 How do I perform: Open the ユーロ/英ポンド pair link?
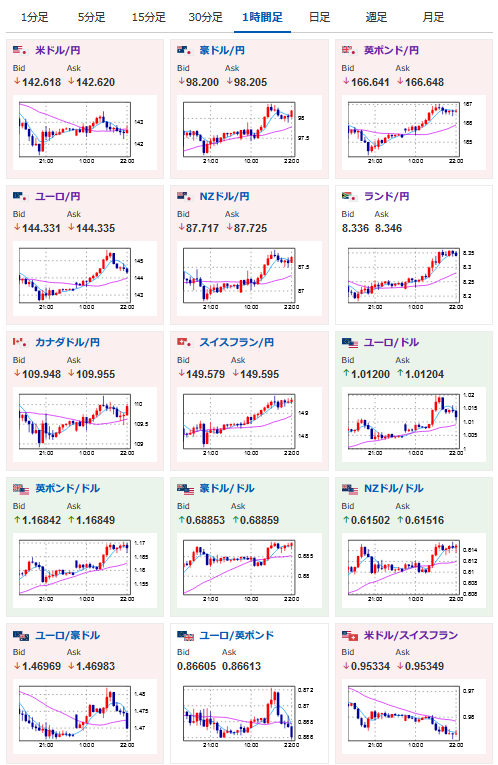pos(237,635)
